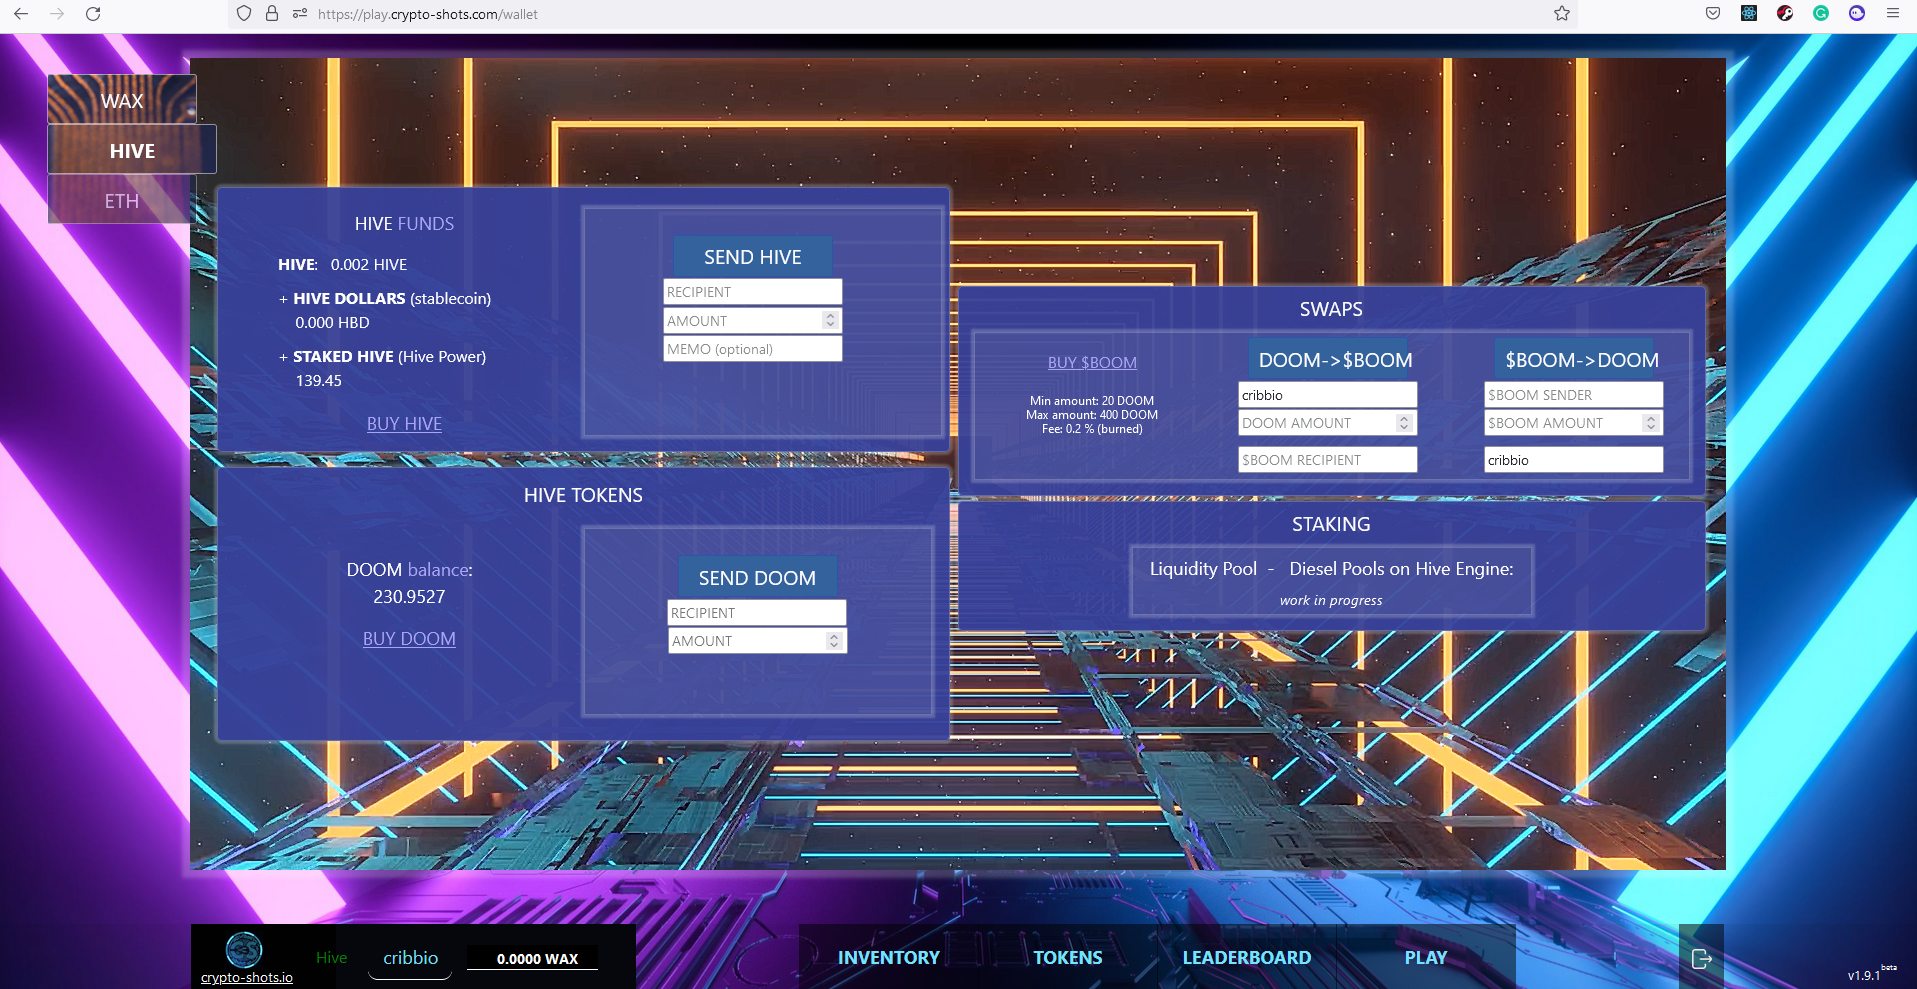Open the INVENTORY section

(889, 957)
